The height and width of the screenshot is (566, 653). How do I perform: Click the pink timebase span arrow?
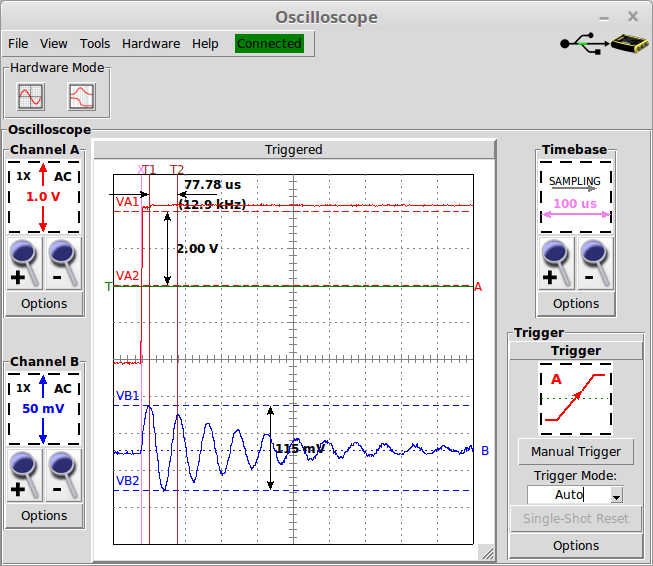coord(576,215)
